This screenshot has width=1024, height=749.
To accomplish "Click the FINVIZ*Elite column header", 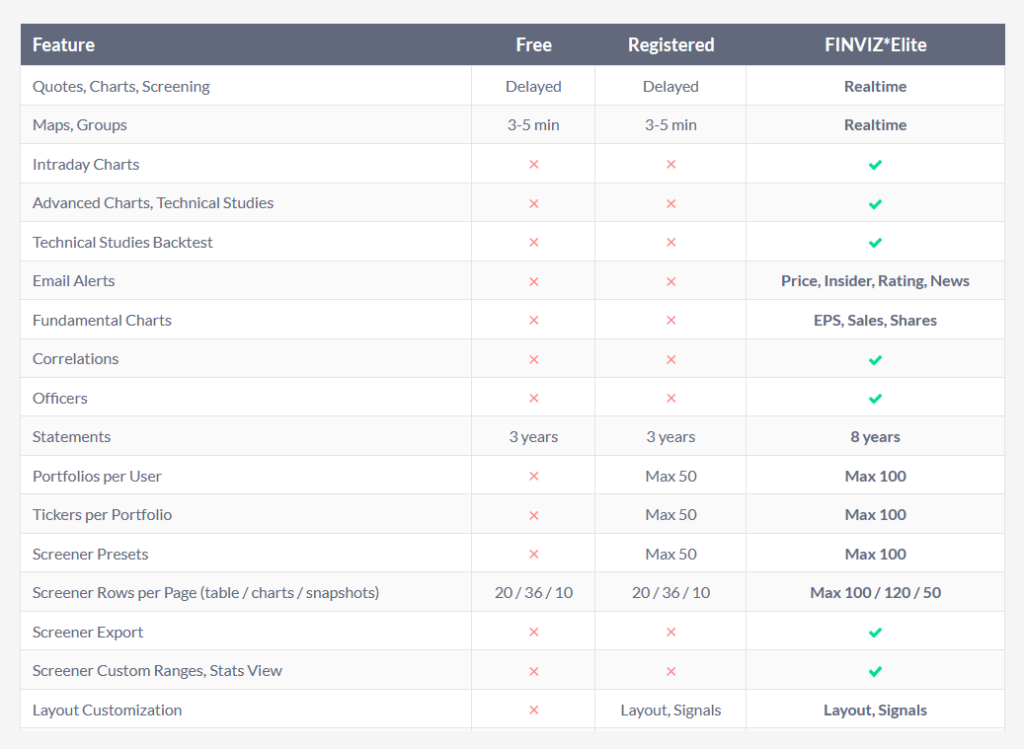I will pos(875,45).
